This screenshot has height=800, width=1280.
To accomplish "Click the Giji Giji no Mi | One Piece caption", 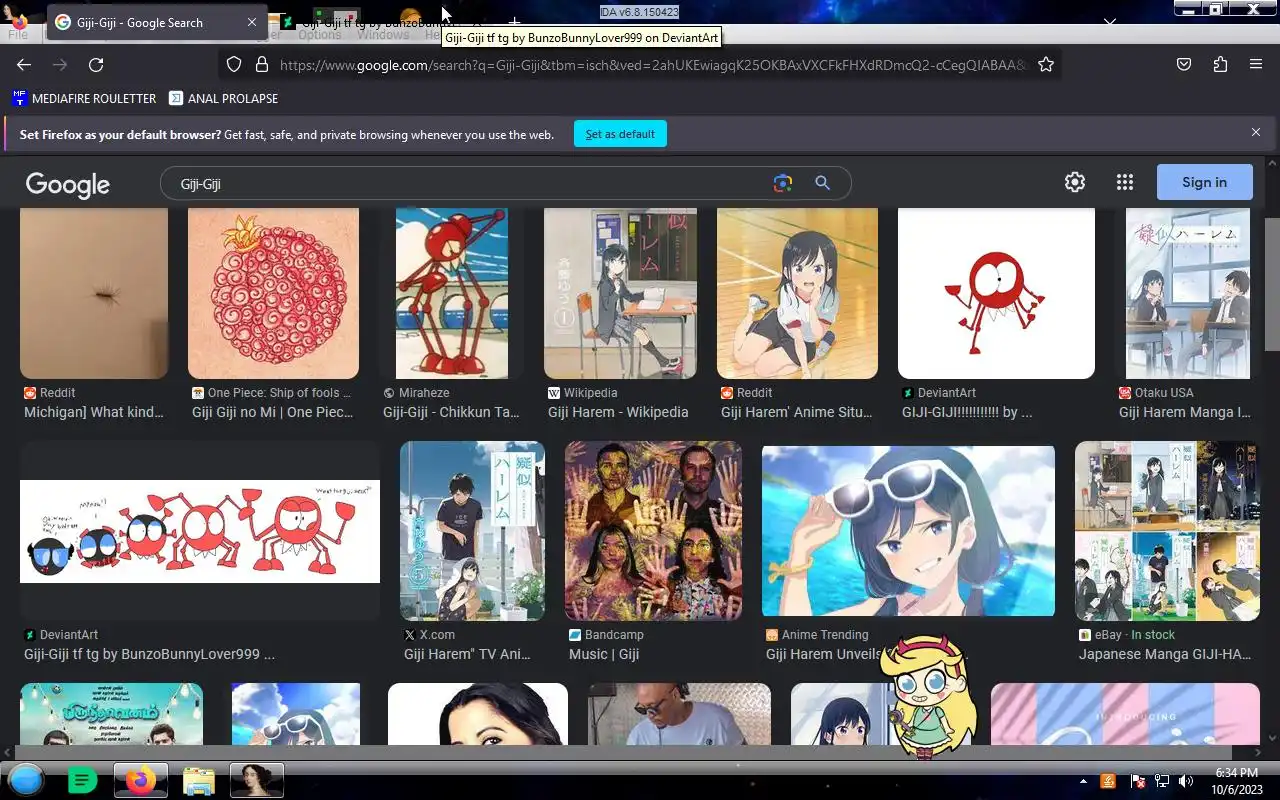I will [272, 412].
